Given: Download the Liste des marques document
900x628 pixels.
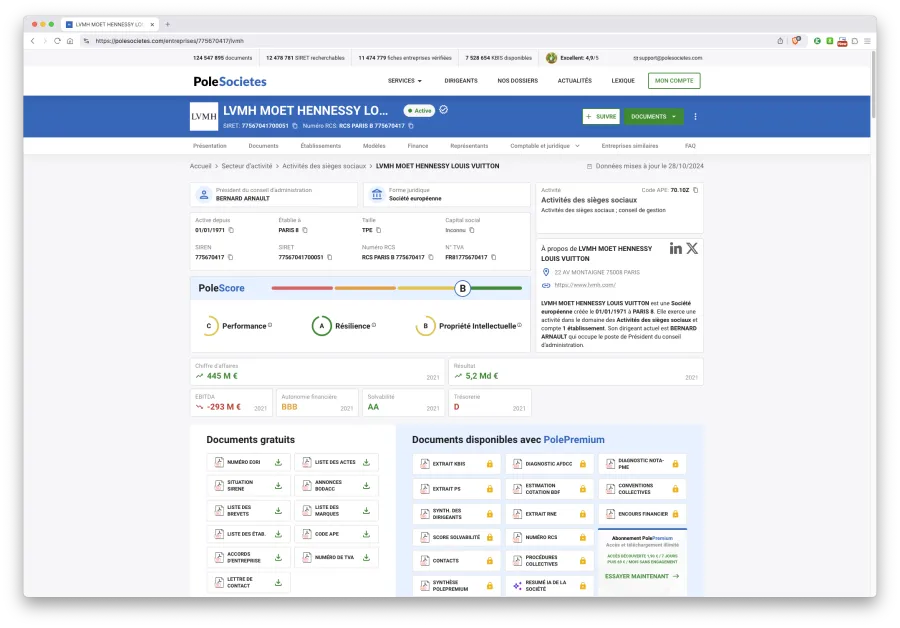Looking at the screenshot, I should point(366,510).
